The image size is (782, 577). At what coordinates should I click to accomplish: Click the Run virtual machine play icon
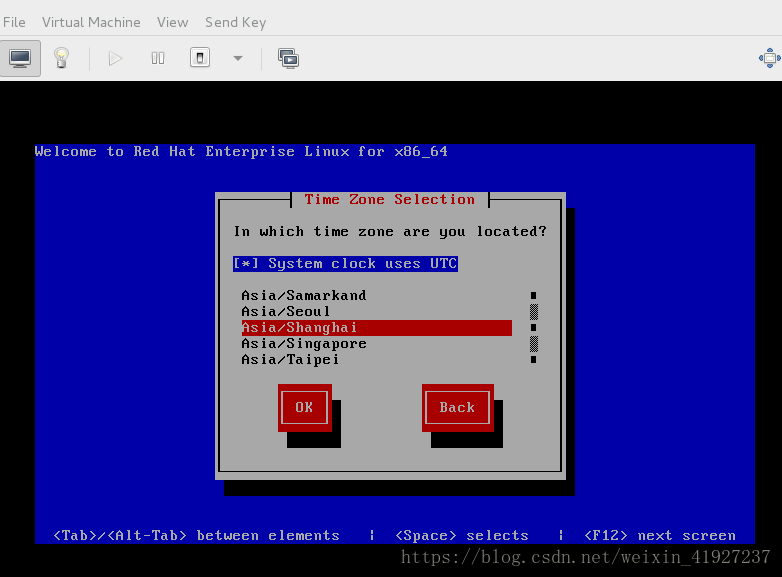pyautogui.click(x=115, y=58)
